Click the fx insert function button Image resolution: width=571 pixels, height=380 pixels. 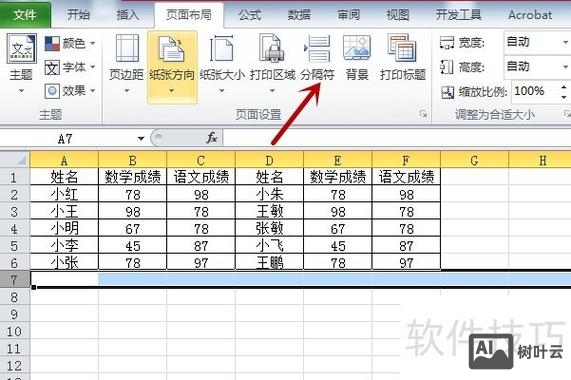click(x=212, y=138)
